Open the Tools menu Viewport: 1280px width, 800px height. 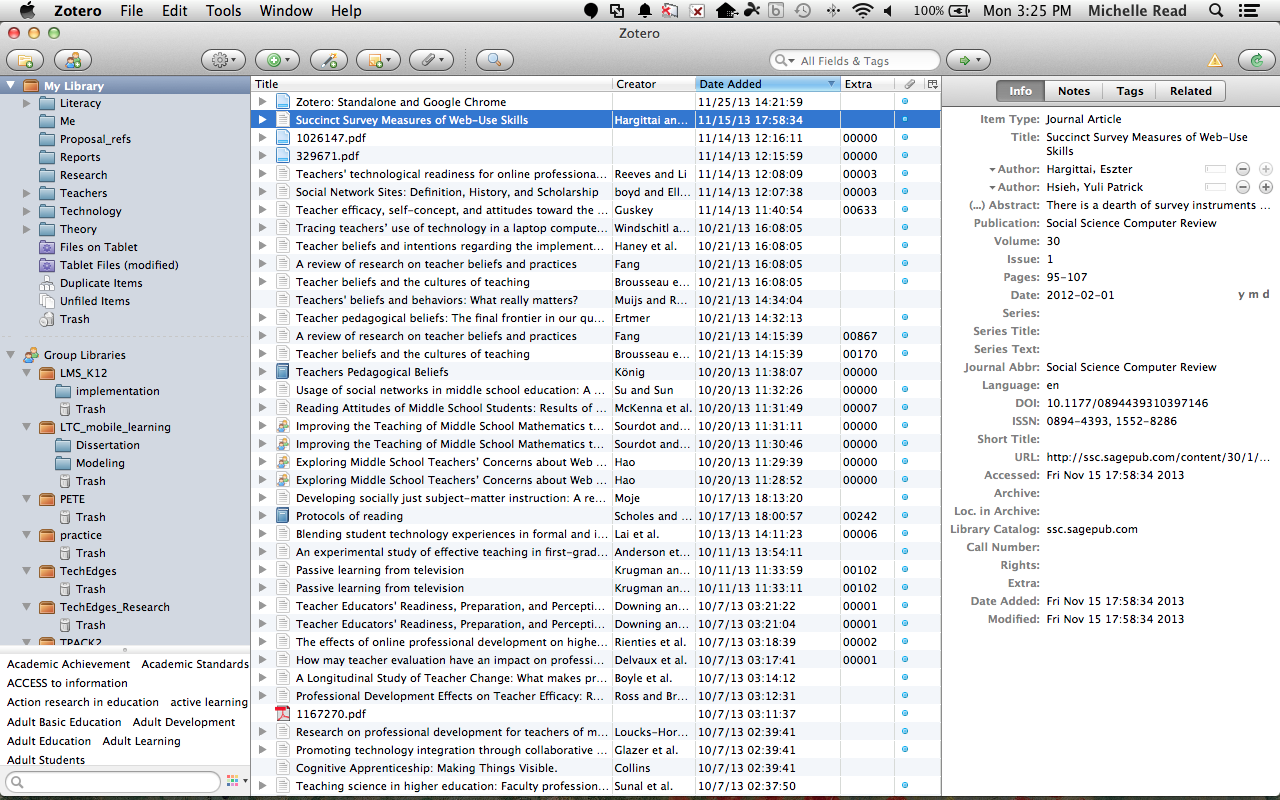[x=223, y=11]
